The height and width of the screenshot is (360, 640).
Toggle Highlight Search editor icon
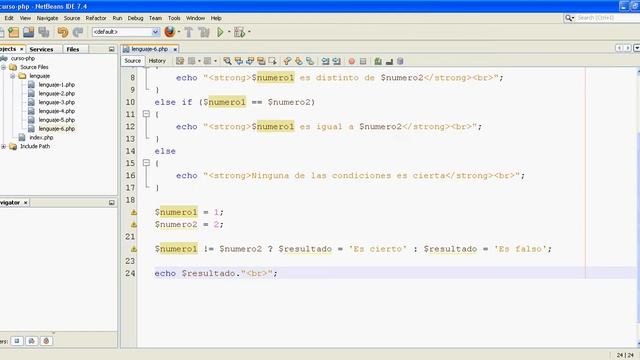point(261,61)
